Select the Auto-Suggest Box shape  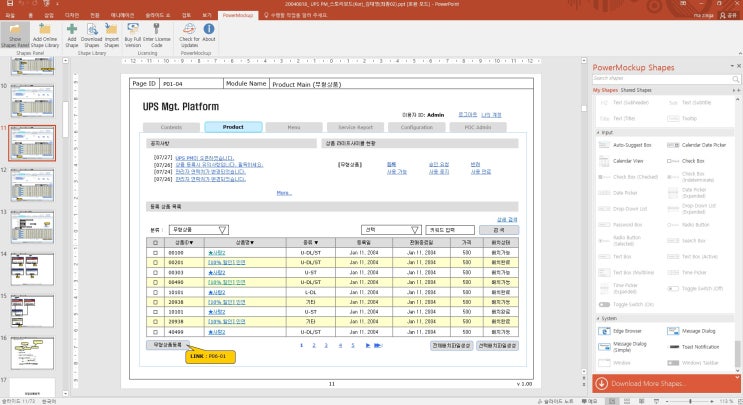(x=625, y=145)
